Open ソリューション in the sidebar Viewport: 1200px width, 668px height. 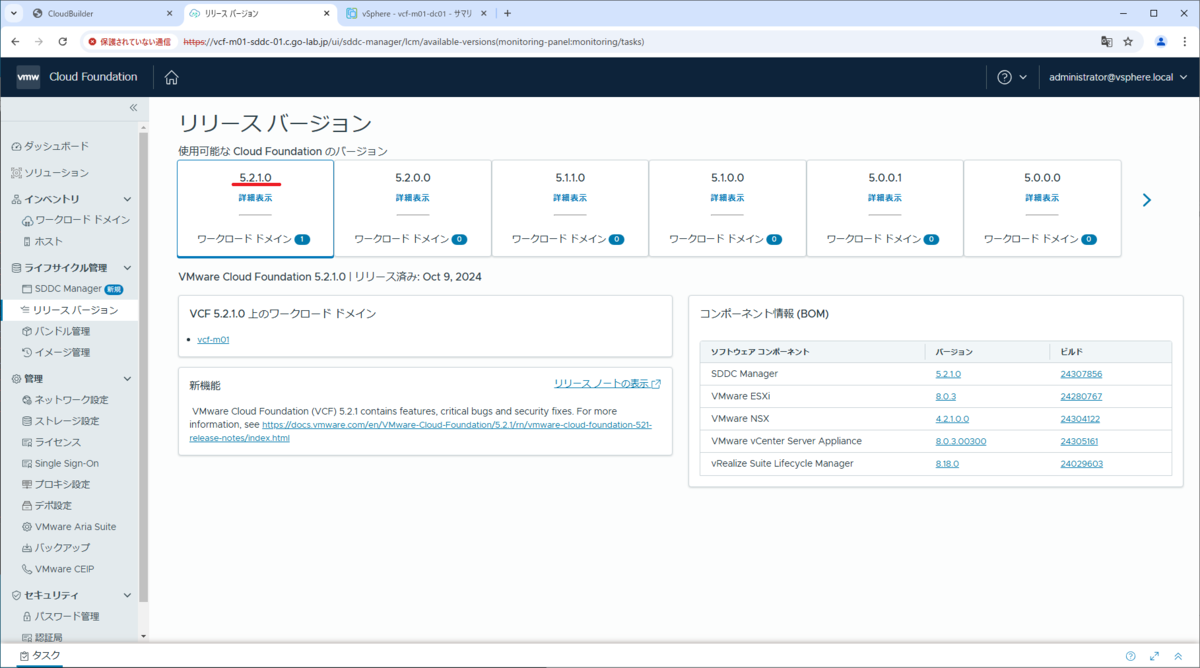(56, 173)
